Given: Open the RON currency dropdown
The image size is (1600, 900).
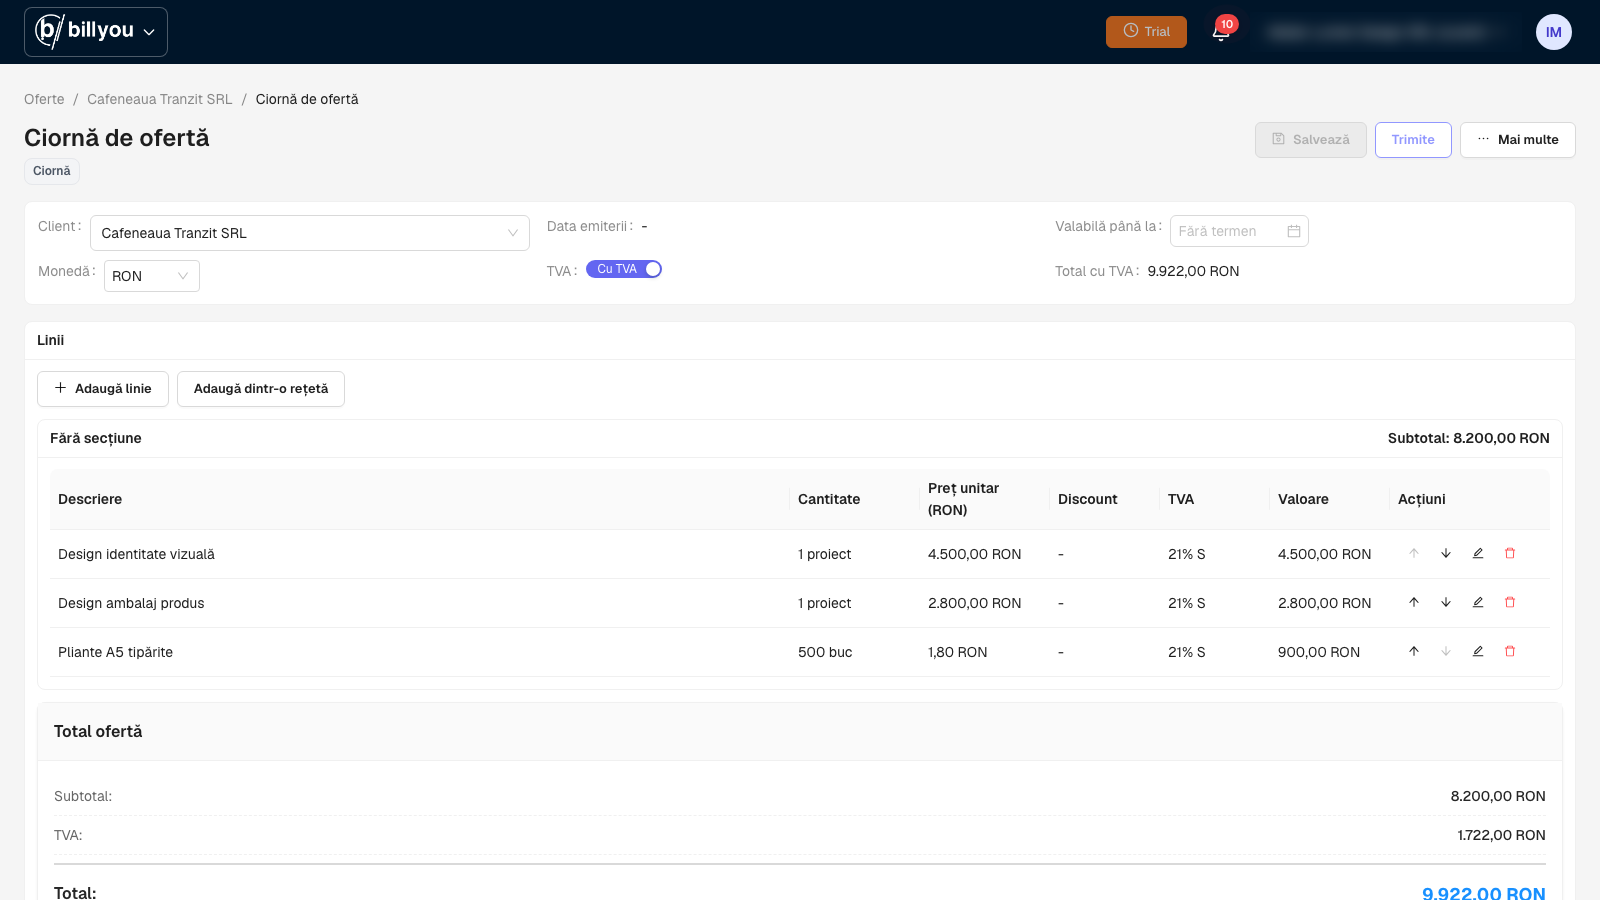Looking at the screenshot, I should [x=152, y=276].
